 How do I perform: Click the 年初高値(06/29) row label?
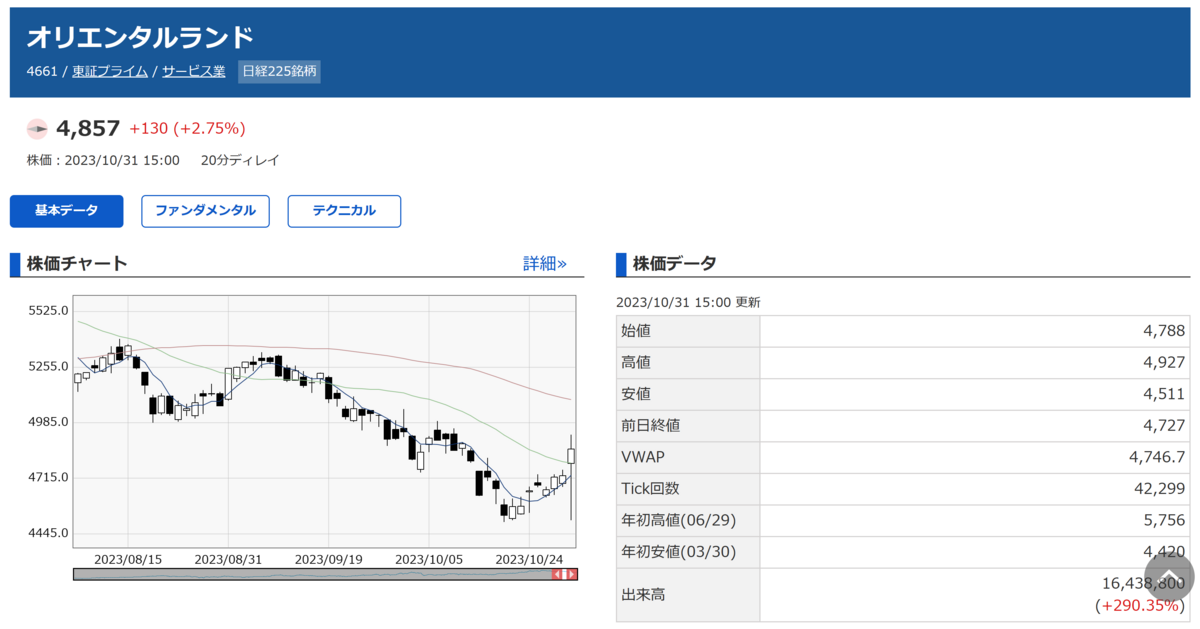[x=678, y=520]
